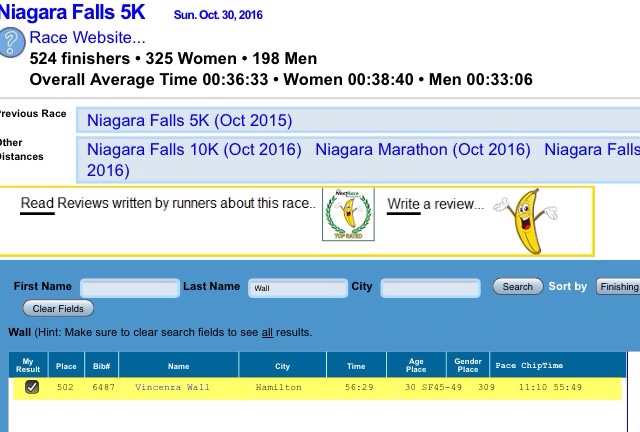Click the Search button
The width and height of the screenshot is (640, 432).
[x=518, y=287]
